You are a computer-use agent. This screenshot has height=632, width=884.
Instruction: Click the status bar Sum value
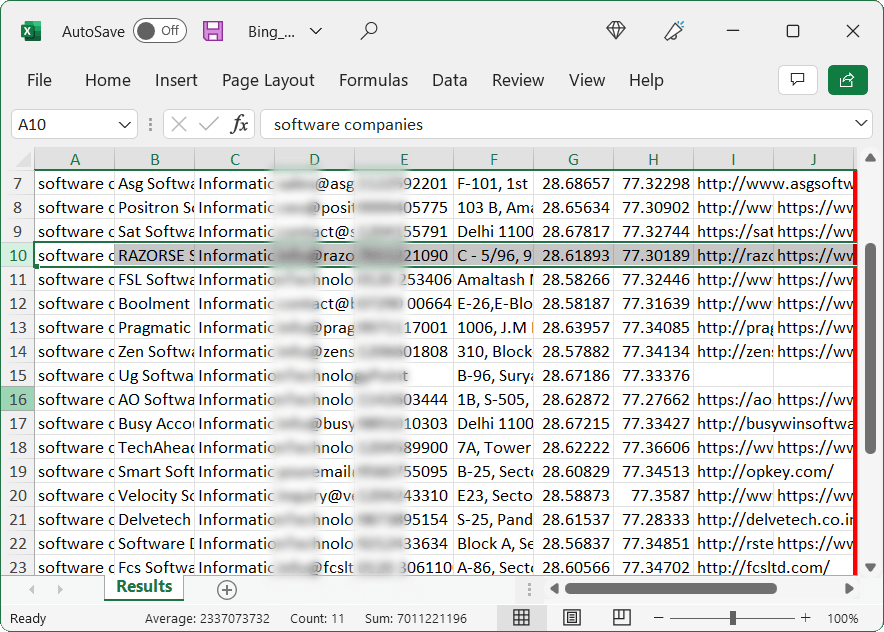point(416,618)
